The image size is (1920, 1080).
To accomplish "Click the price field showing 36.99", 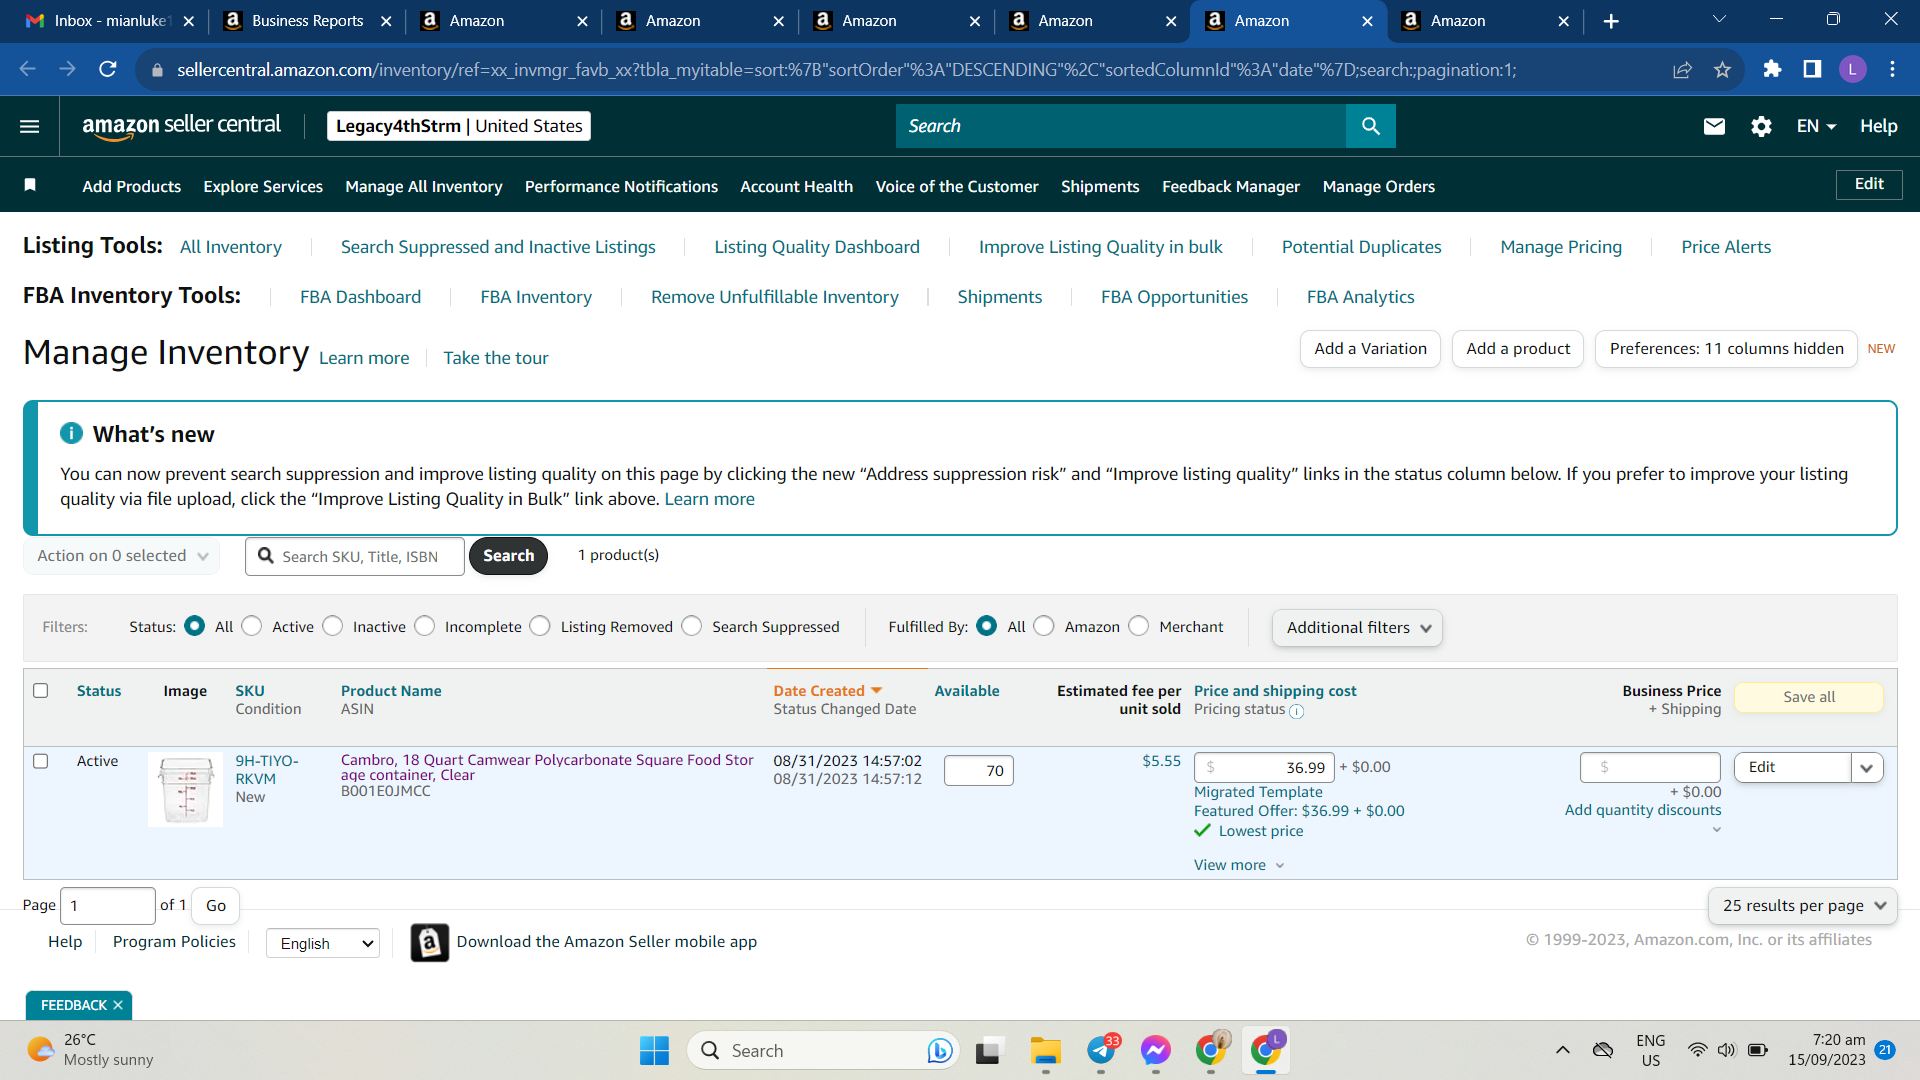I will point(1264,767).
